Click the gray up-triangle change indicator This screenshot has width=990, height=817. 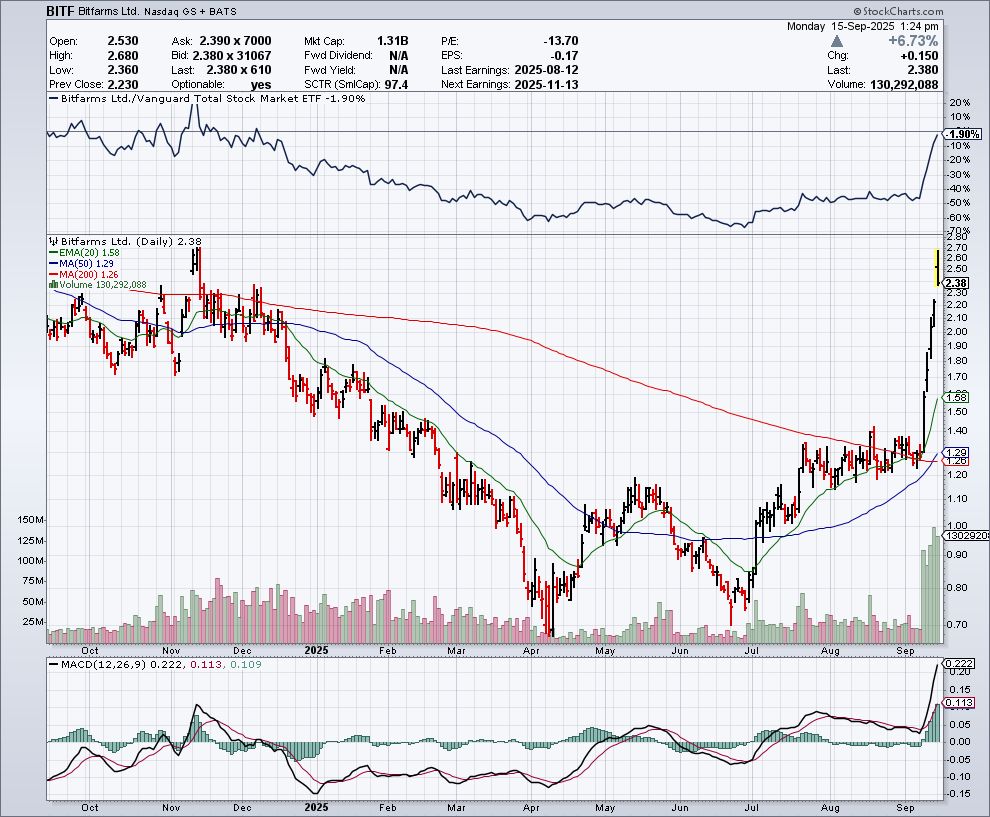[837, 41]
